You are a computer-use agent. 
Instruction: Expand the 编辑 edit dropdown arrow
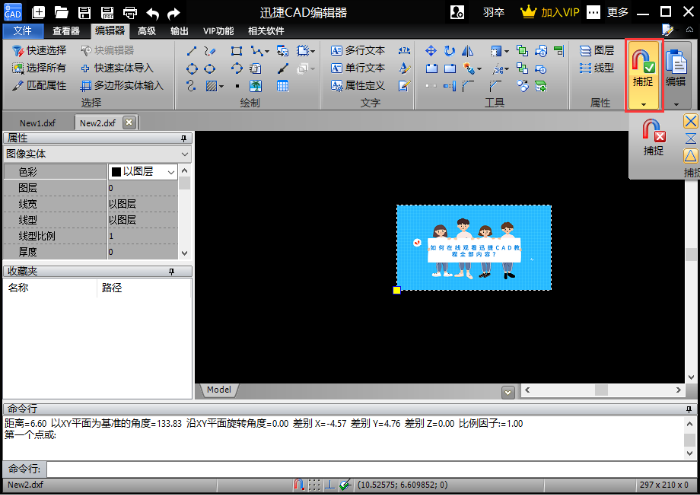pos(676,104)
